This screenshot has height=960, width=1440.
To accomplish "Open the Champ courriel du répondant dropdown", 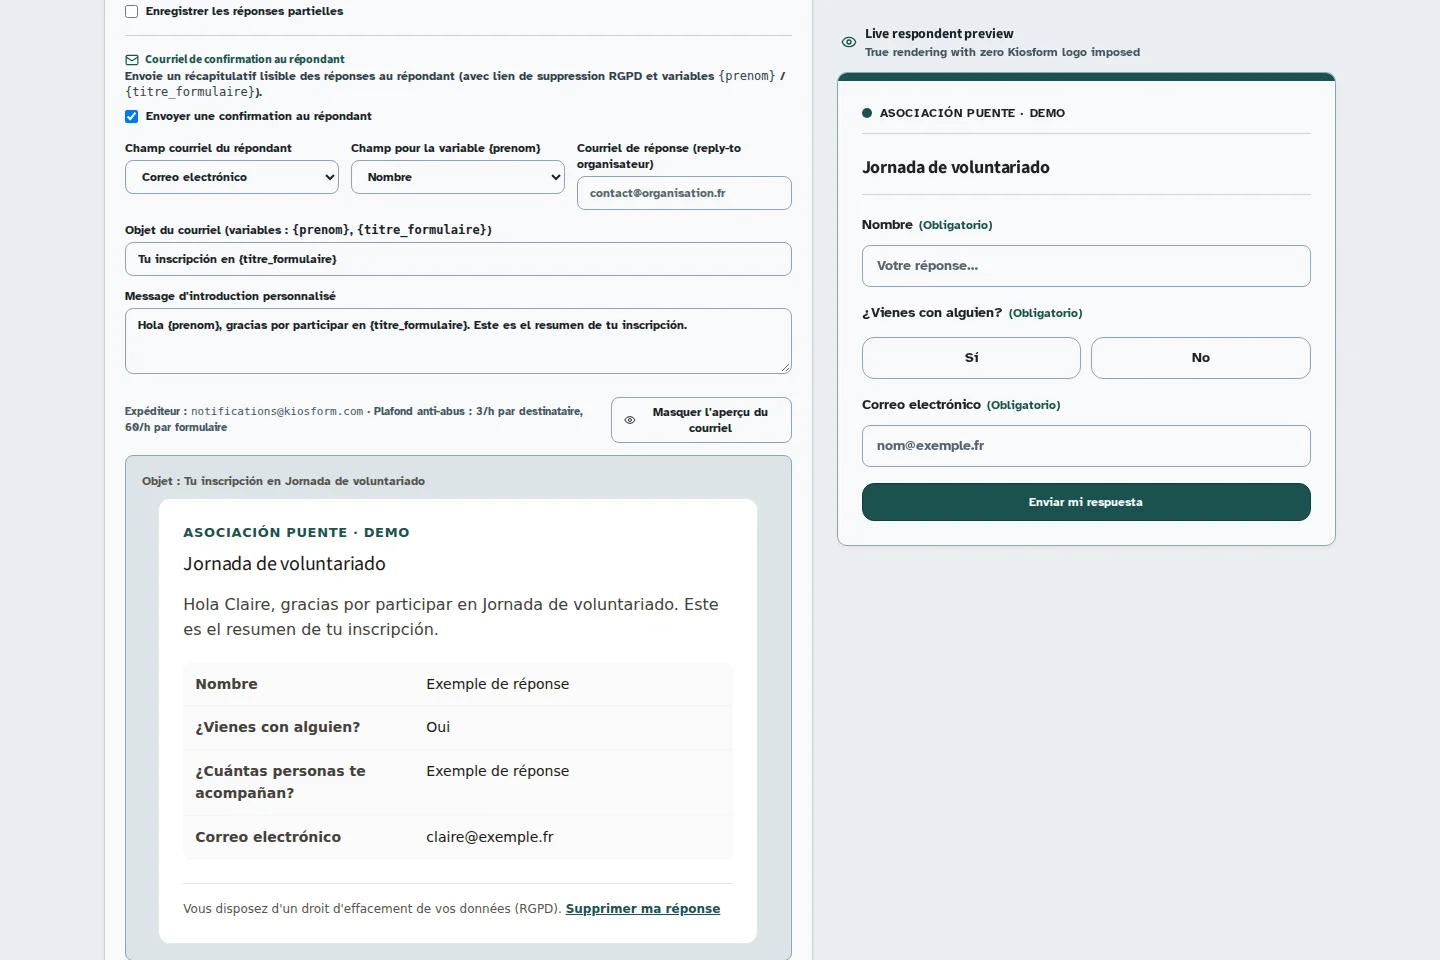I will pos(232,177).
